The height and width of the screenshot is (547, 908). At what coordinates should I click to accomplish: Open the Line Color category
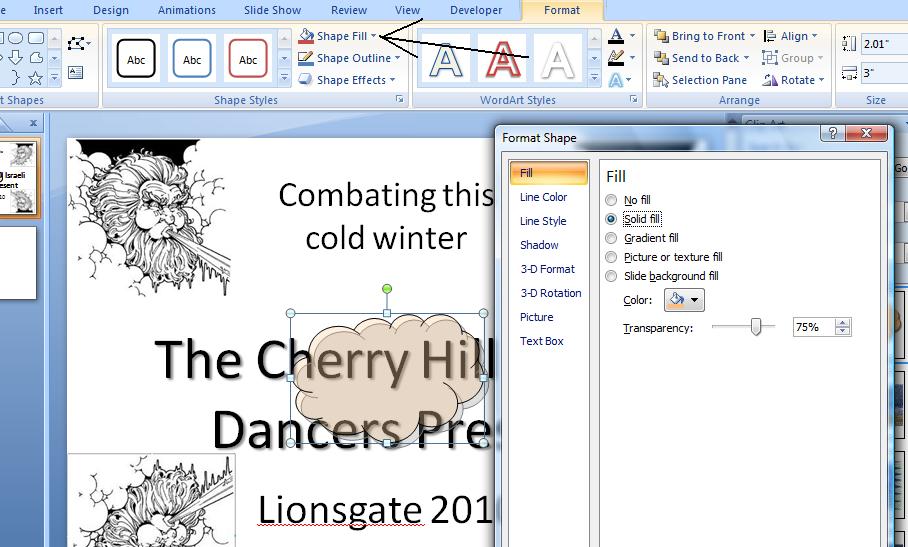(x=543, y=197)
